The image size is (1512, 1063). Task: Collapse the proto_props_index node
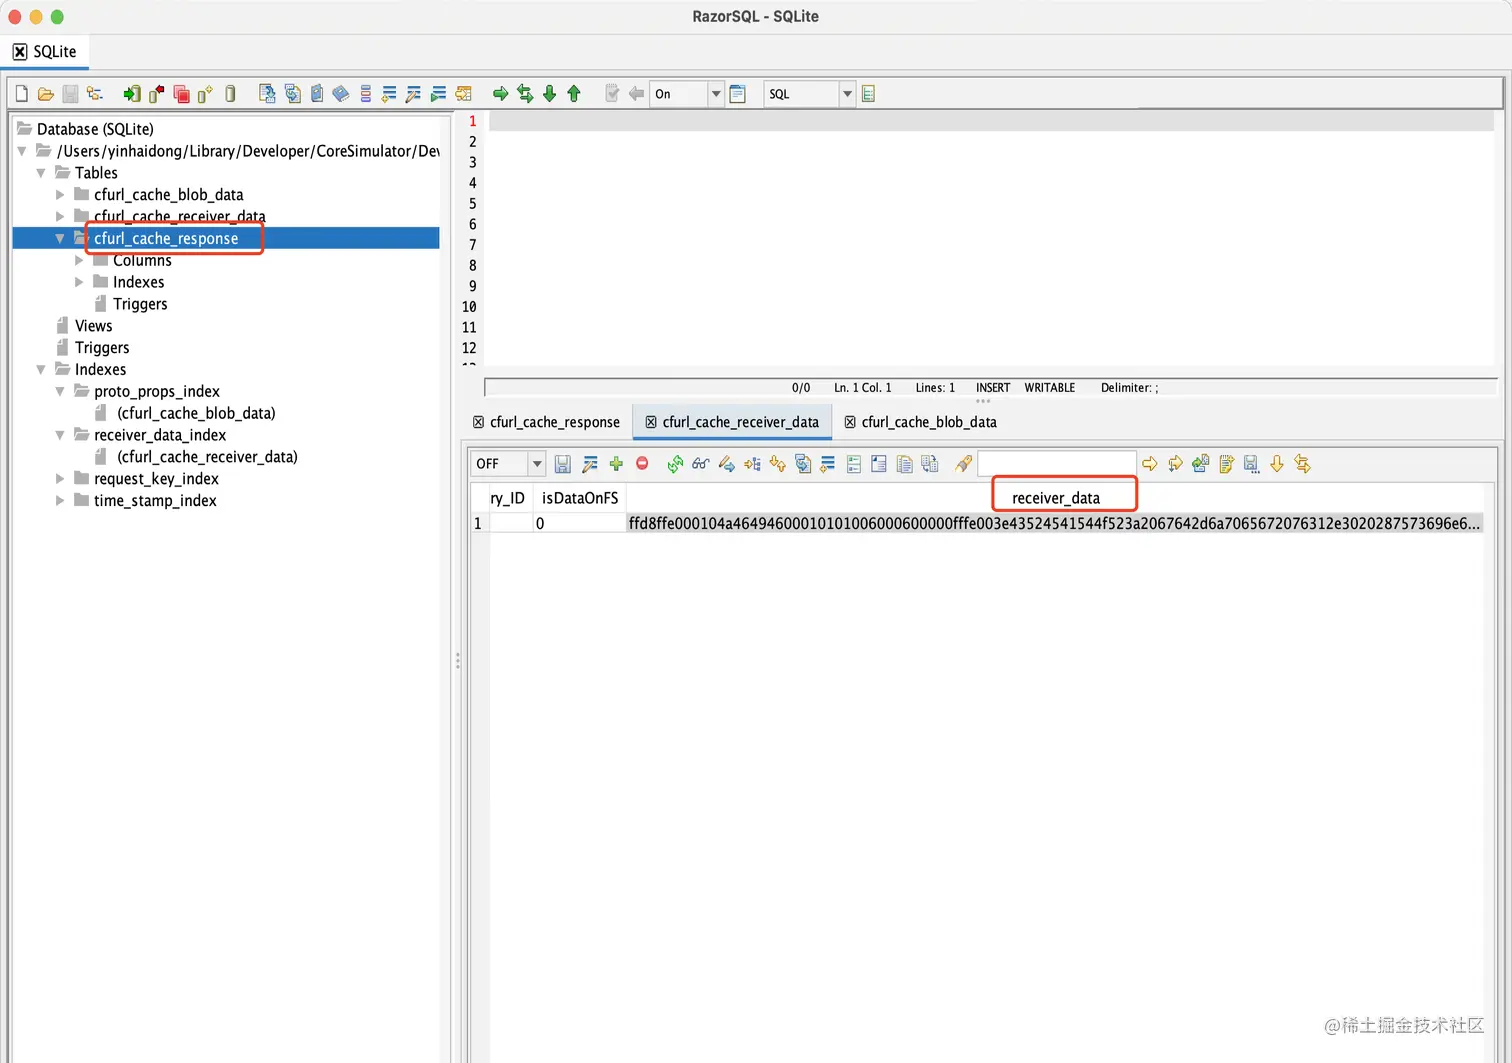click(x=60, y=391)
